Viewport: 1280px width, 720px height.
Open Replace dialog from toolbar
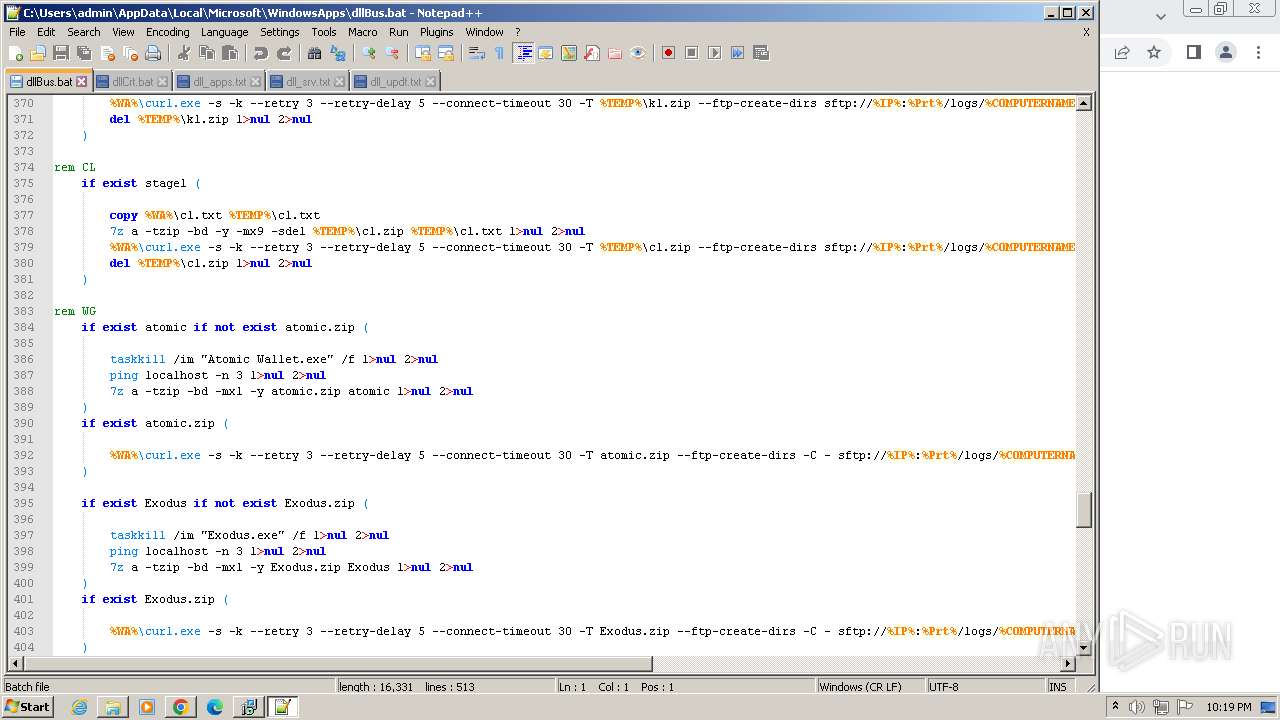(x=338, y=53)
